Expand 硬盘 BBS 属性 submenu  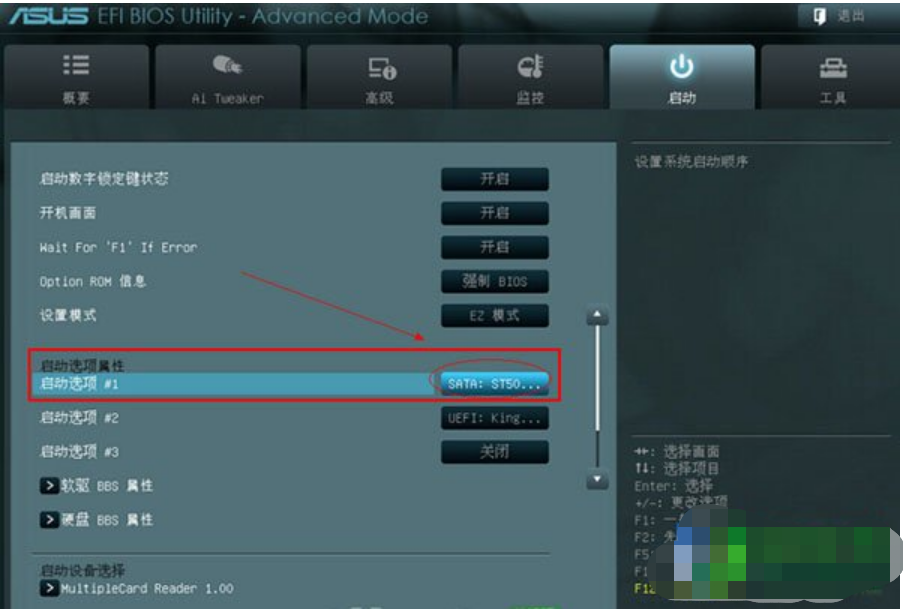(x=96, y=520)
